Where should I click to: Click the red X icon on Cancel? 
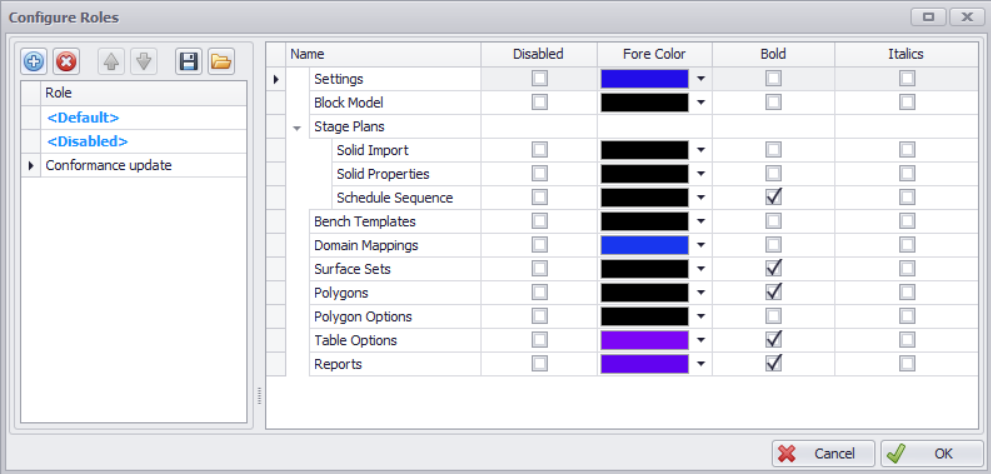pyautogui.click(x=788, y=453)
